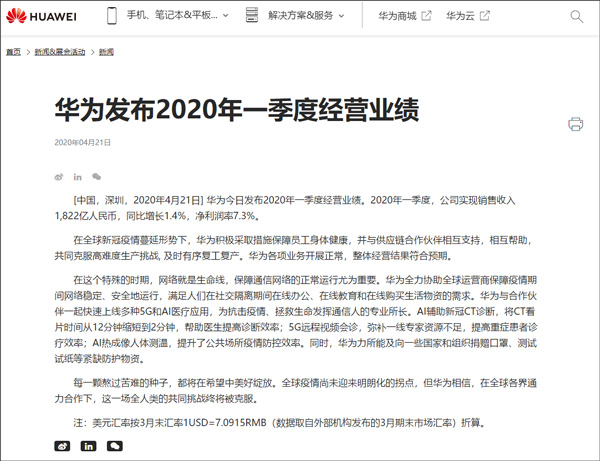Open the phone device icon menu
Screen dimensions: 600x461
[x=112, y=16]
